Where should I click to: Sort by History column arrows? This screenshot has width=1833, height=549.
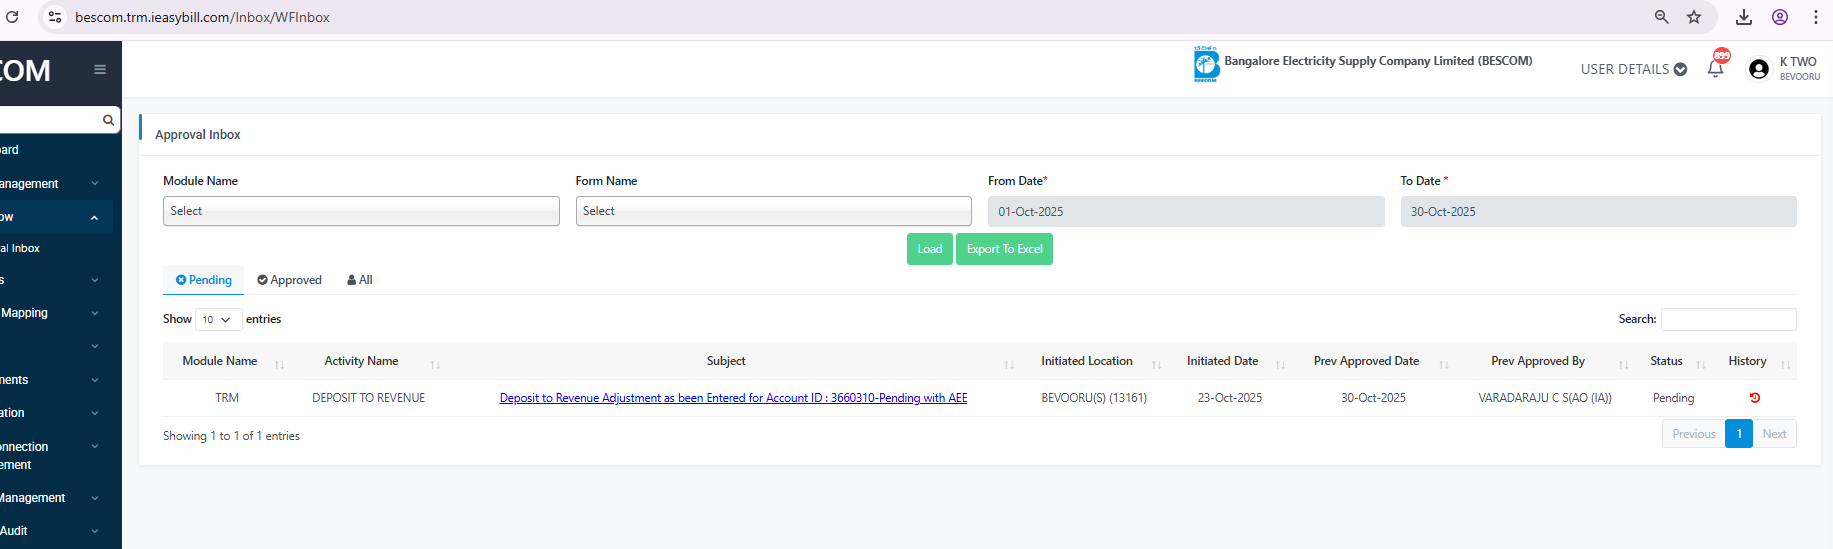pyautogui.click(x=1785, y=364)
